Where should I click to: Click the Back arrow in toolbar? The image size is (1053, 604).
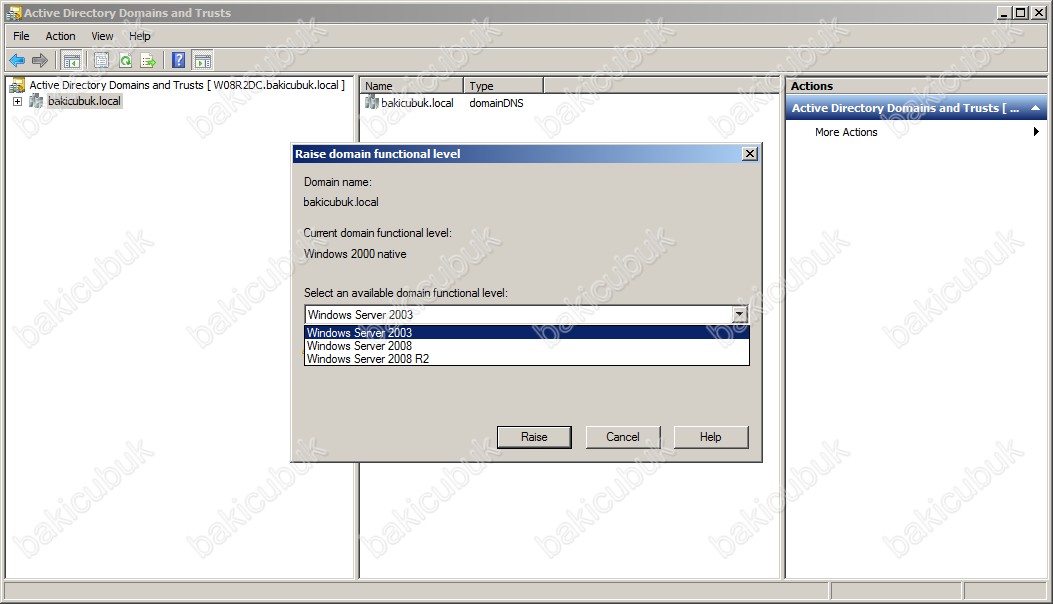click(x=17, y=60)
